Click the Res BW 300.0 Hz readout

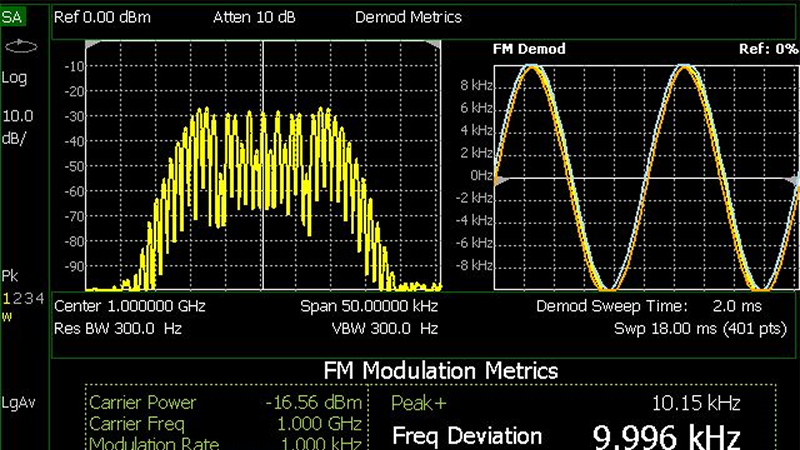pyautogui.click(x=118, y=329)
